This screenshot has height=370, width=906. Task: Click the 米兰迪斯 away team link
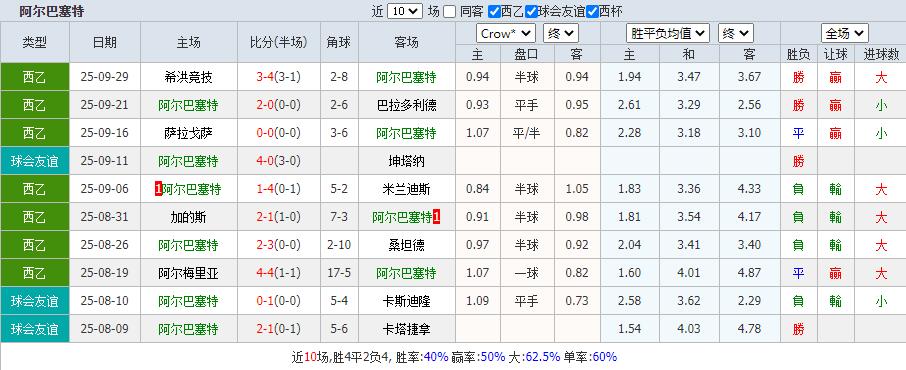click(406, 189)
